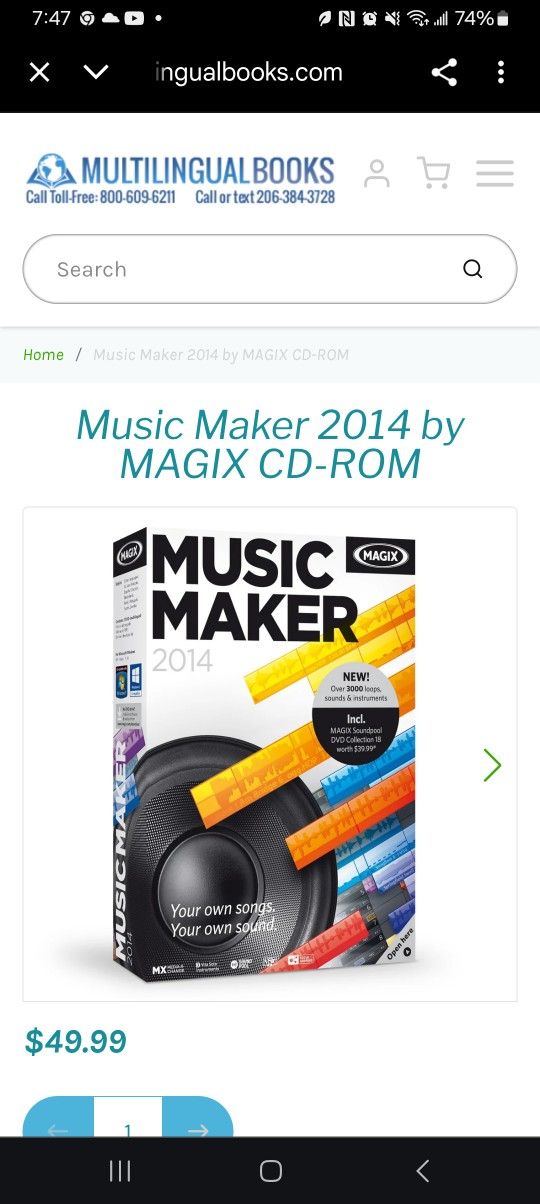The width and height of the screenshot is (540, 1204).
Task: Open the three-dot overflow menu
Action: tap(501, 72)
